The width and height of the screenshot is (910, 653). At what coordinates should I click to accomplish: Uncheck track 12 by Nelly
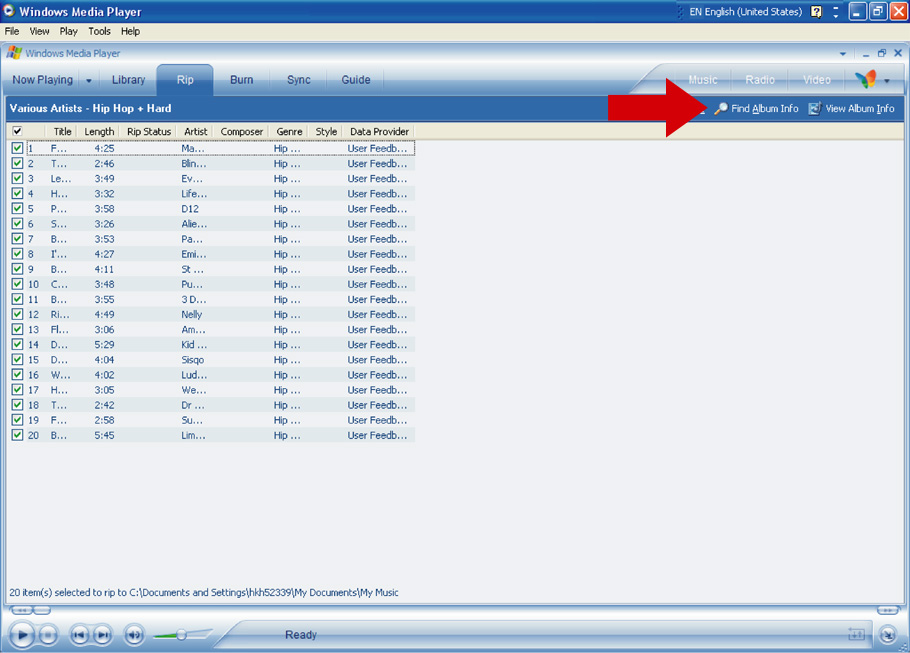[17, 314]
